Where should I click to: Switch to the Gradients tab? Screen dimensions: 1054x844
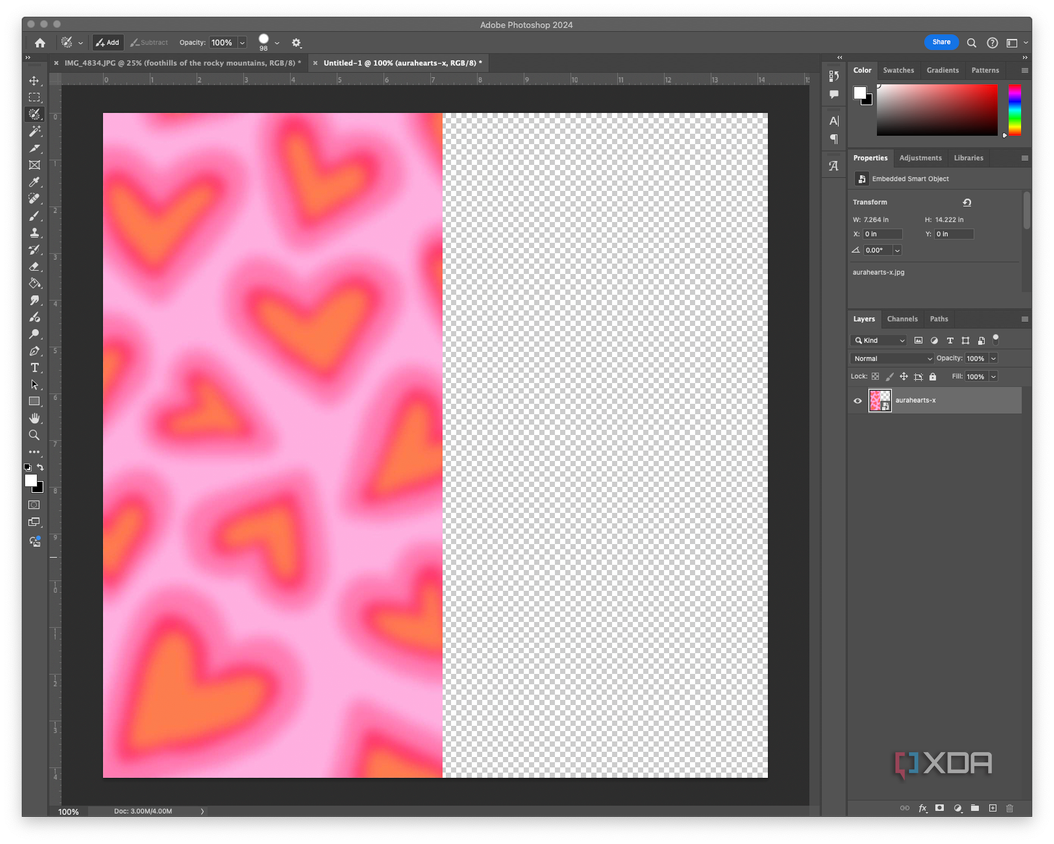click(x=942, y=70)
